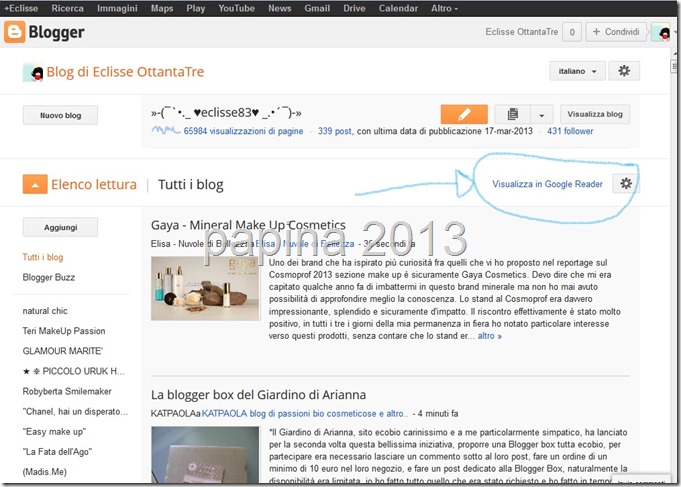The width and height of the screenshot is (681, 487).
Task: Click Blog di Eclisse OttantaTre heading
Action: [125, 72]
